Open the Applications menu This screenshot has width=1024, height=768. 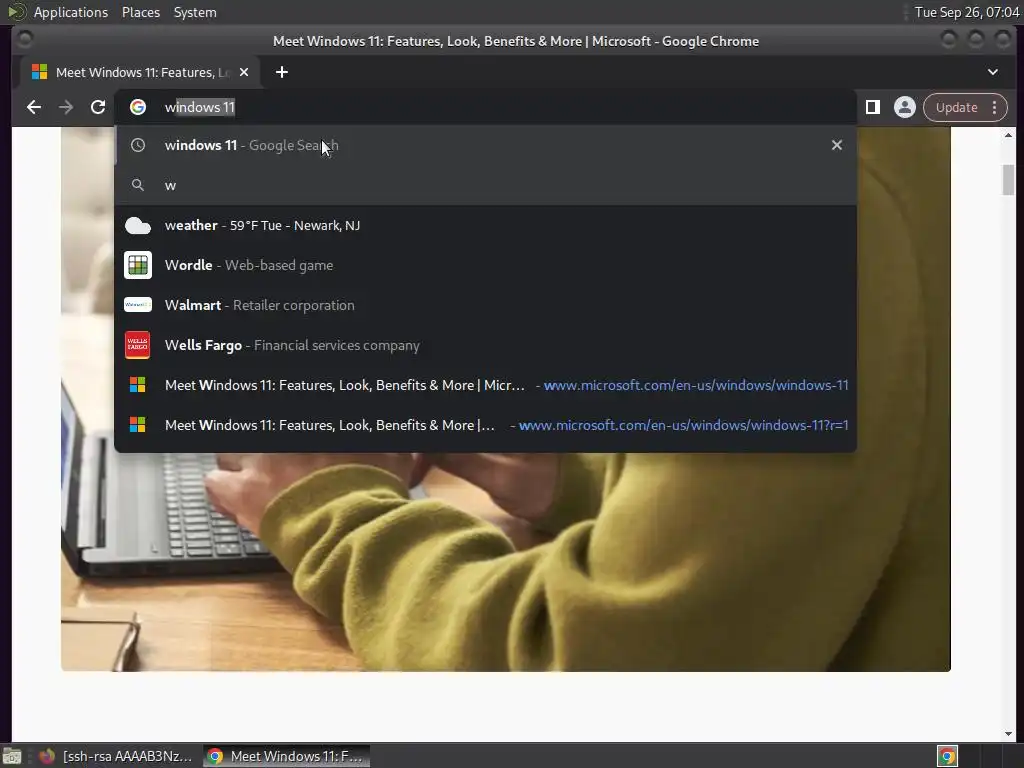[x=71, y=12]
